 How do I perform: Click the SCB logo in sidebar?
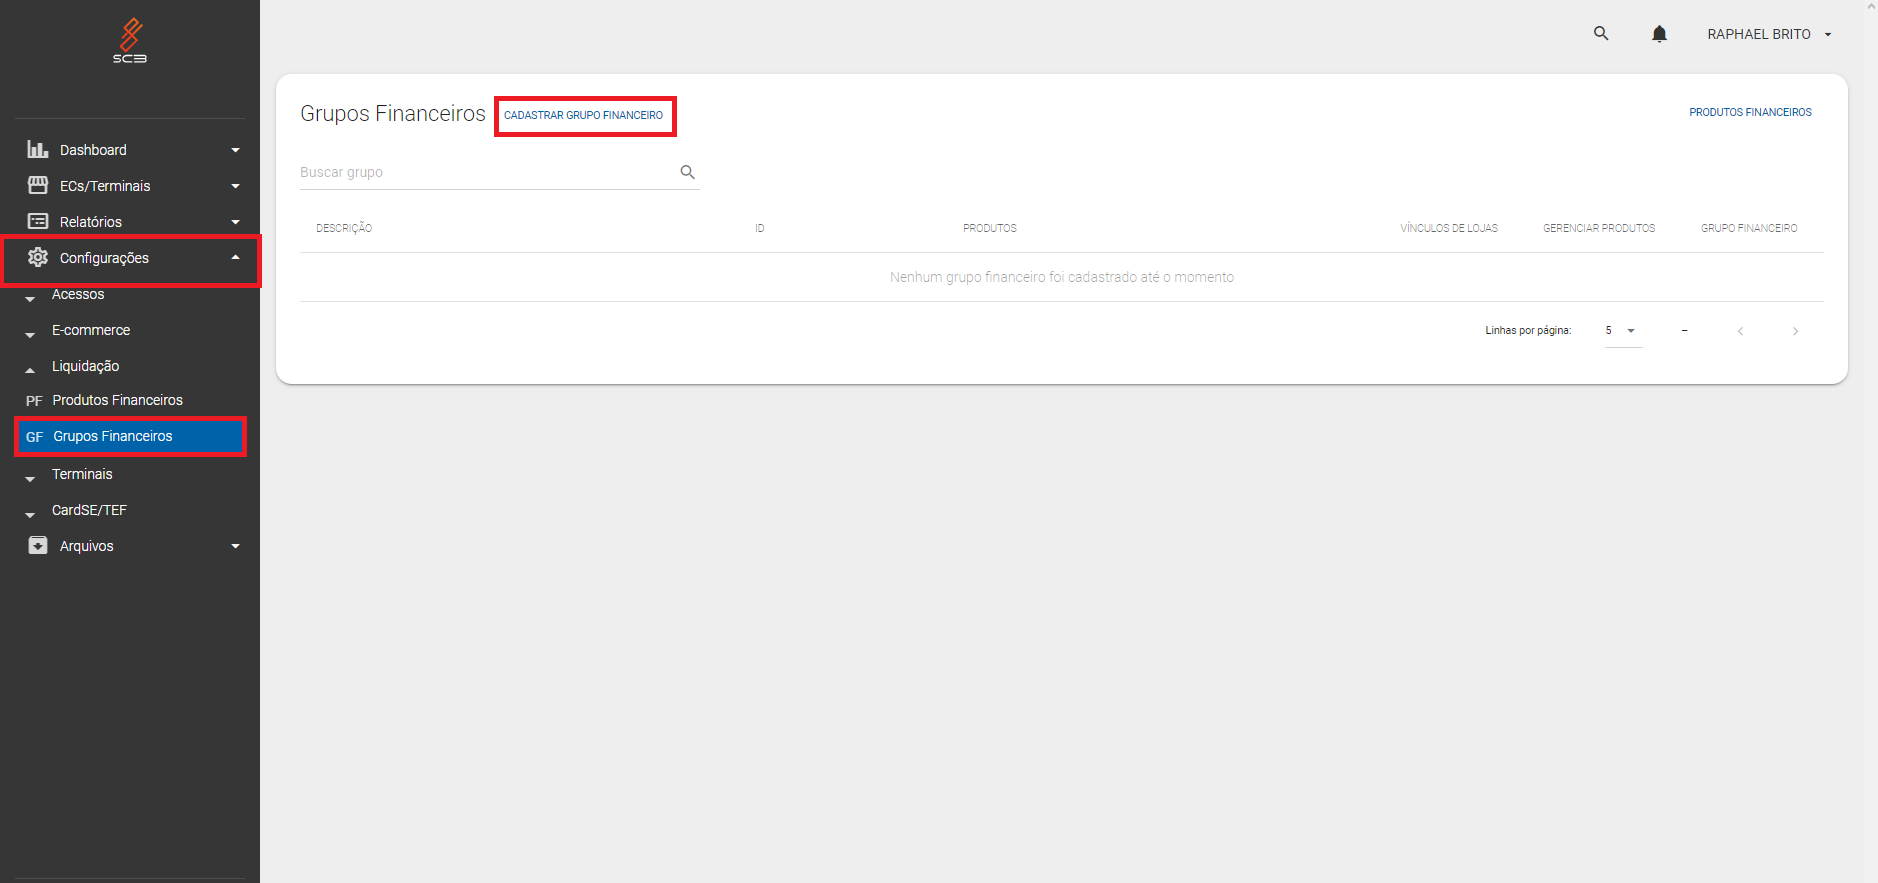(130, 41)
